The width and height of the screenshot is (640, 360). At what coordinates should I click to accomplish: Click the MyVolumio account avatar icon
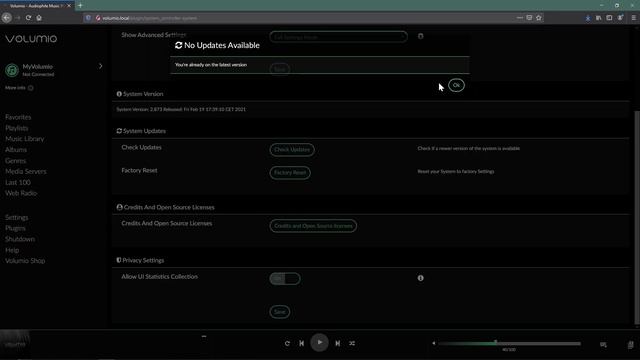(x=12, y=70)
